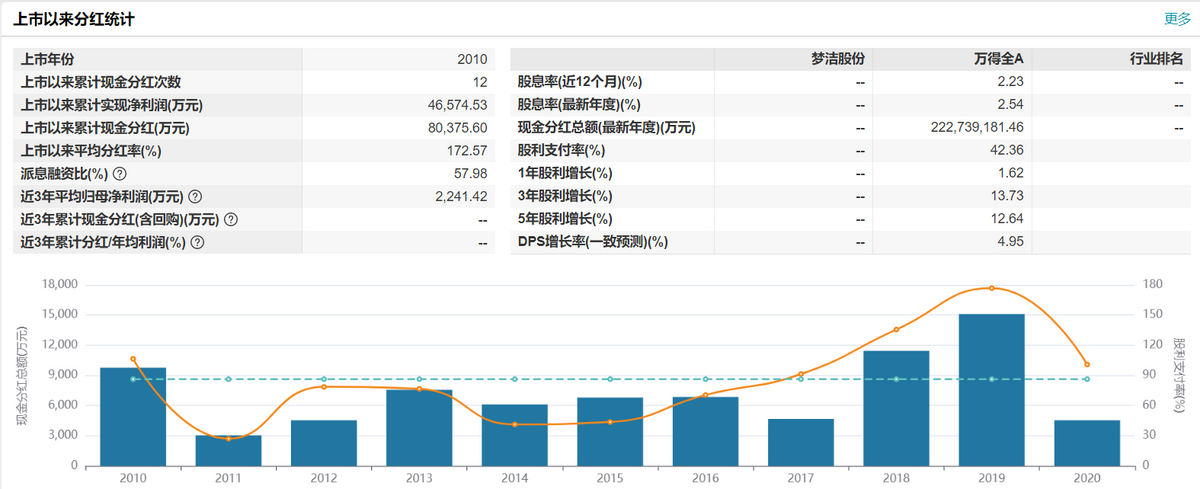Open the 更多 link
This screenshot has height=489, width=1200.
pos(1176,18)
